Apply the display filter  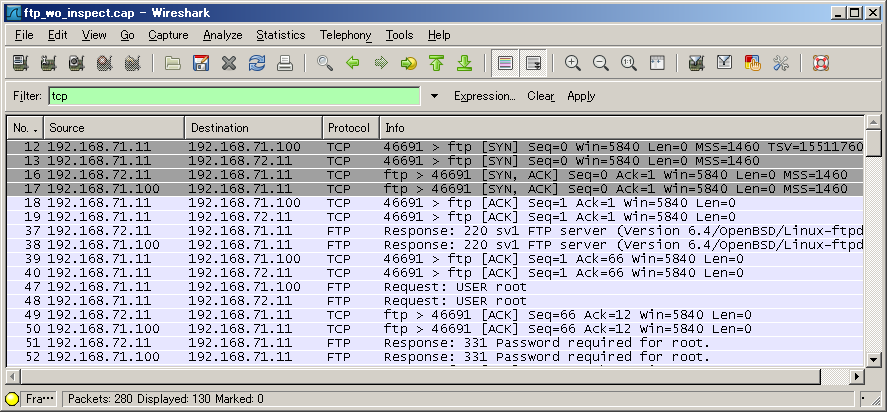pos(581,96)
